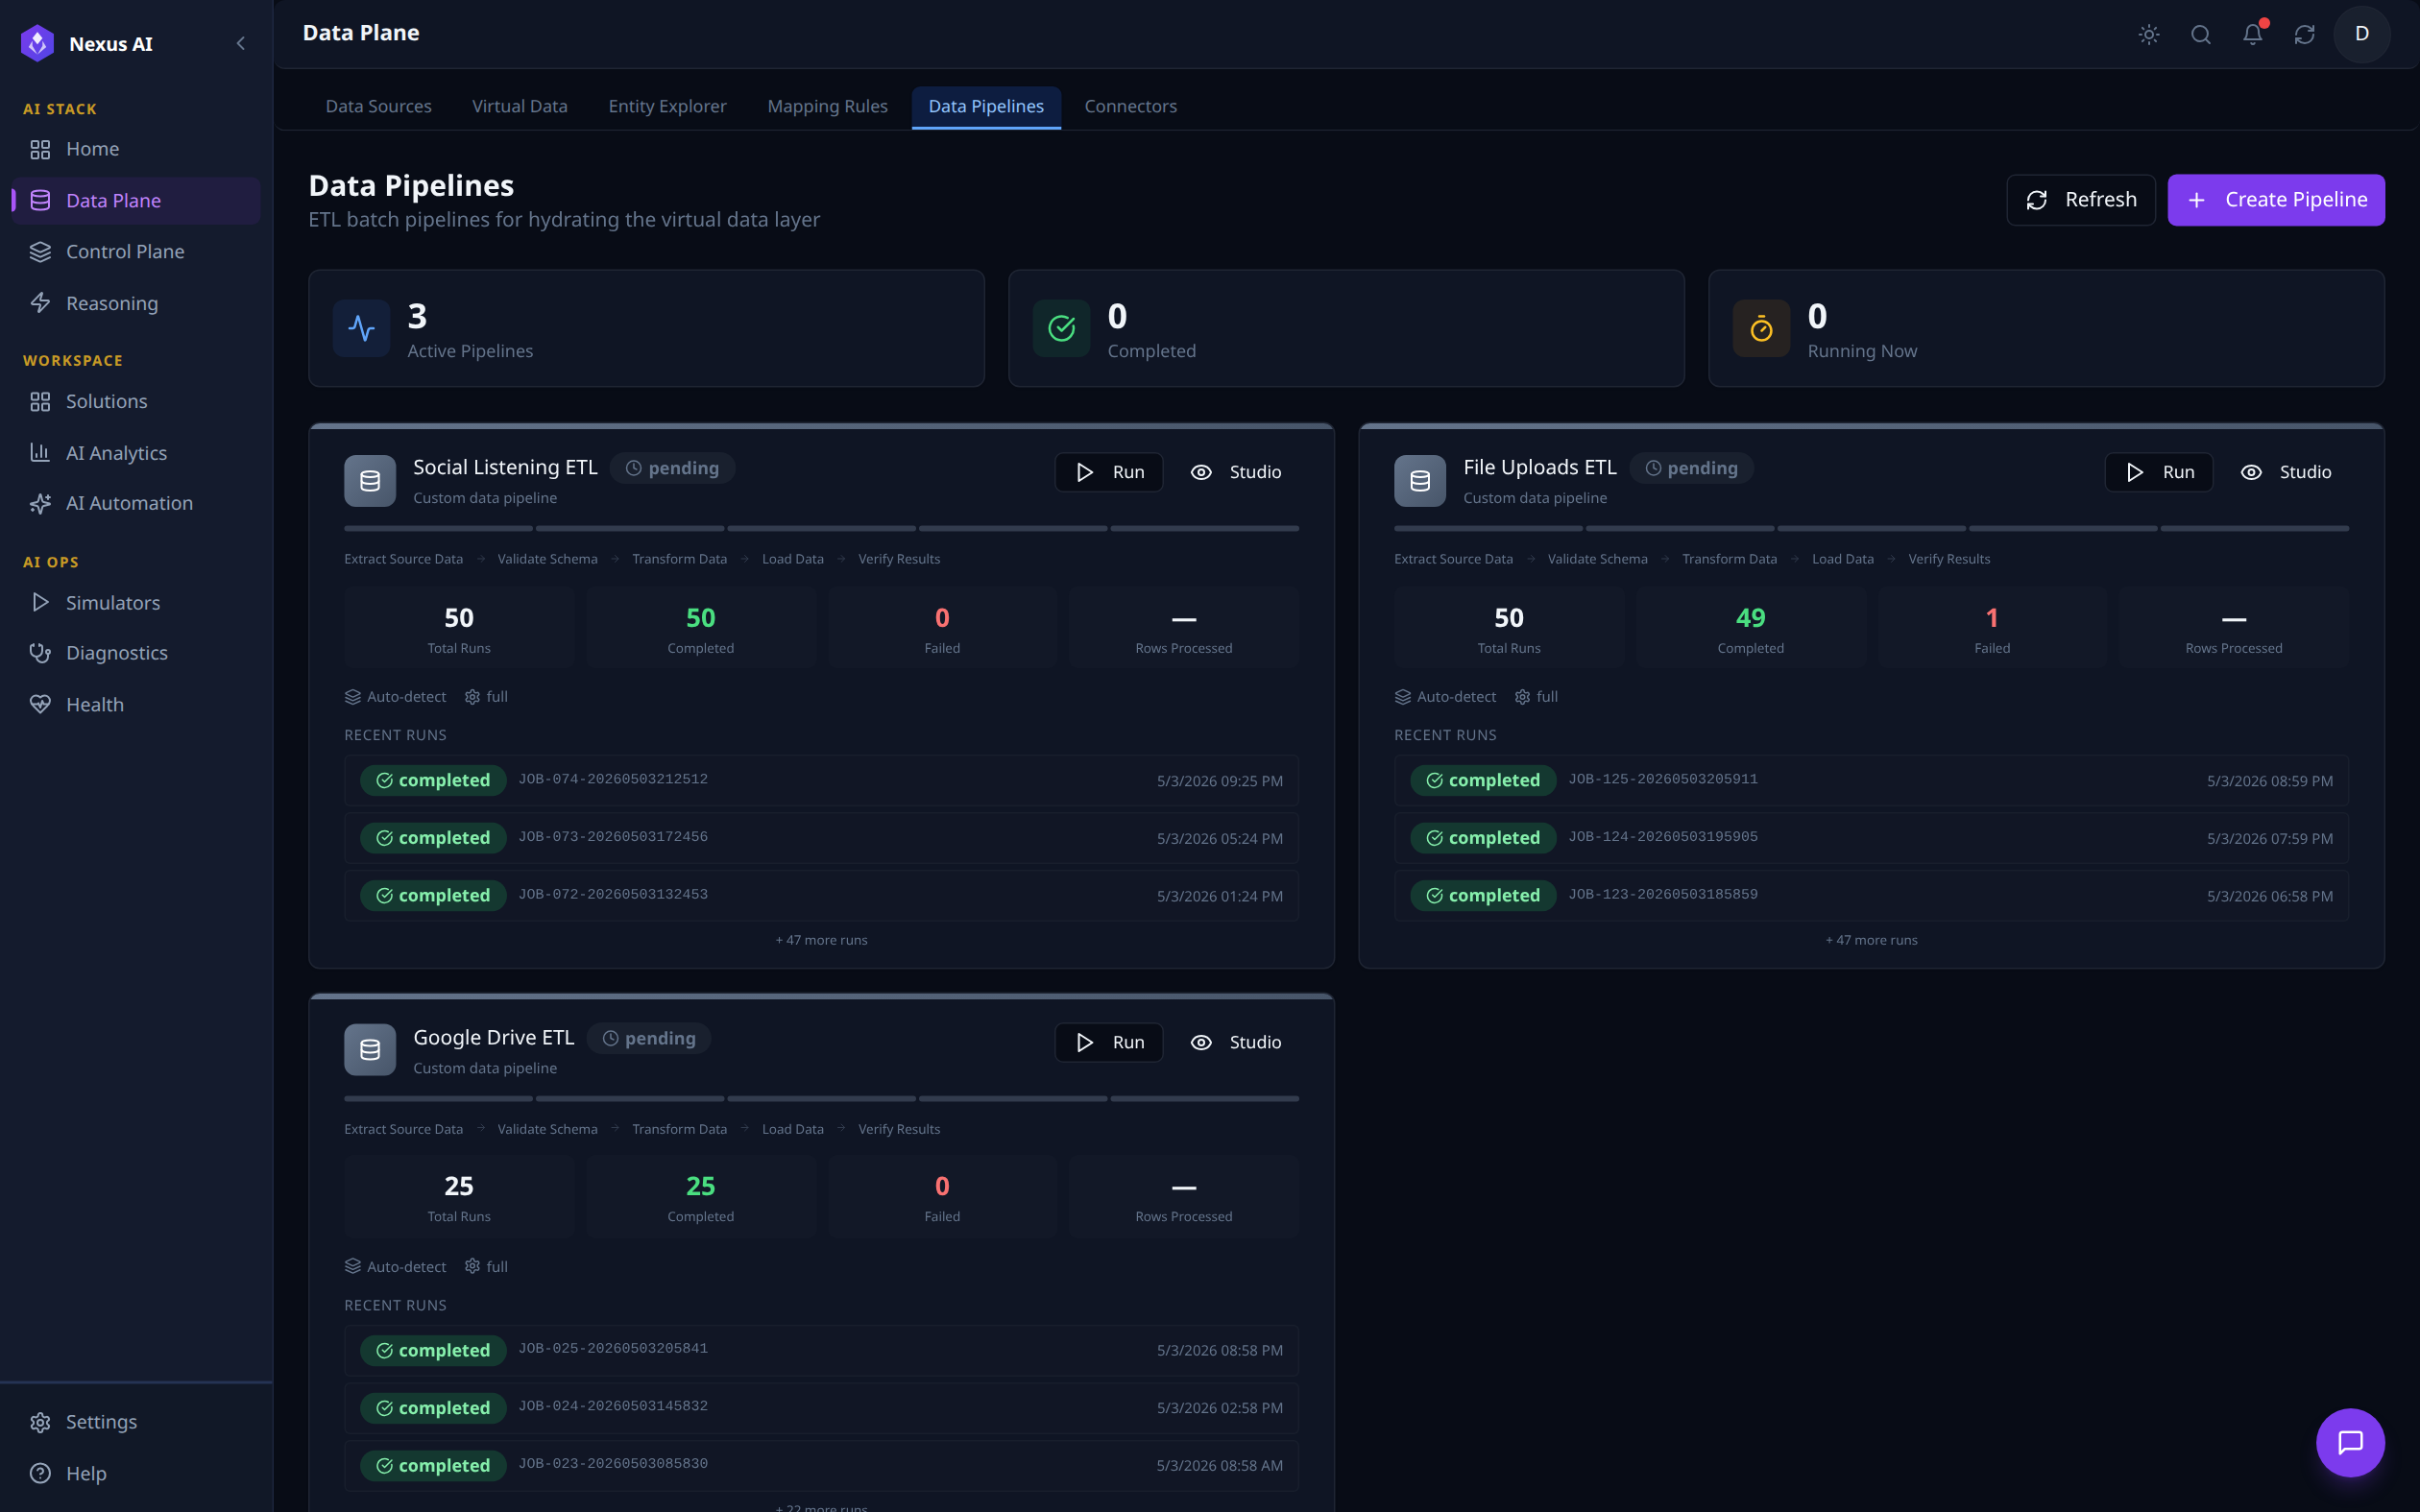Image resolution: width=2420 pixels, height=1512 pixels.
Task: Click first progress segment of Google Drive ETL
Action: (438, 1098)
